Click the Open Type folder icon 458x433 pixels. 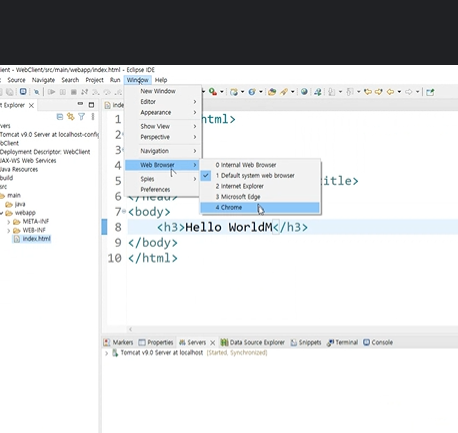[272, 92]
